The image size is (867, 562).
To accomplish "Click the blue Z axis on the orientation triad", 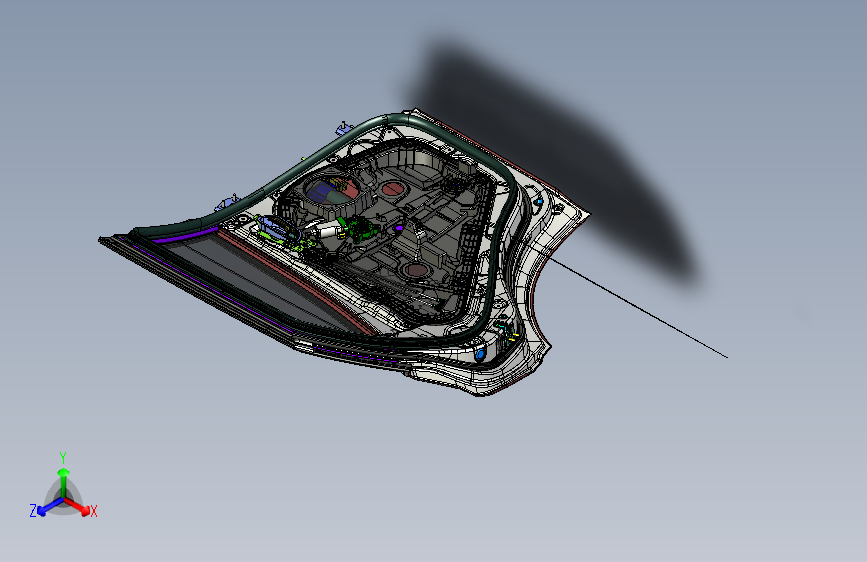I will coord(50,506).
